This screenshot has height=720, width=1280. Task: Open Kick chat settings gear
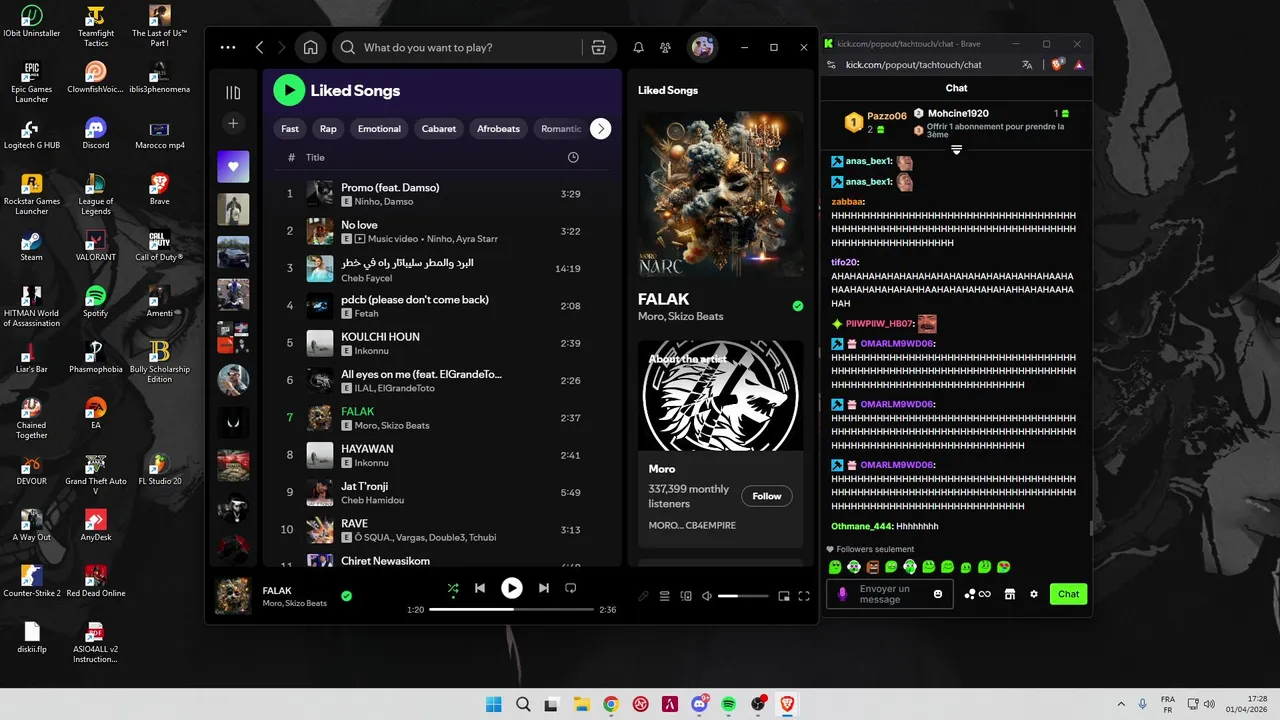[x=1034, y=594]
